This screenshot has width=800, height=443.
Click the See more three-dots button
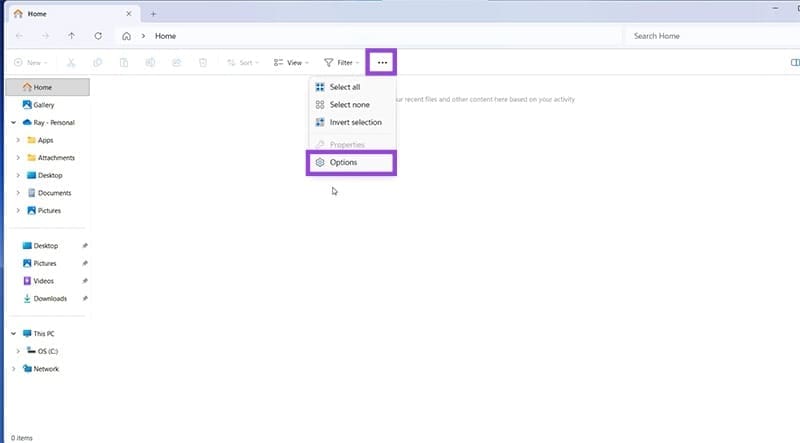tap(382, 62)
